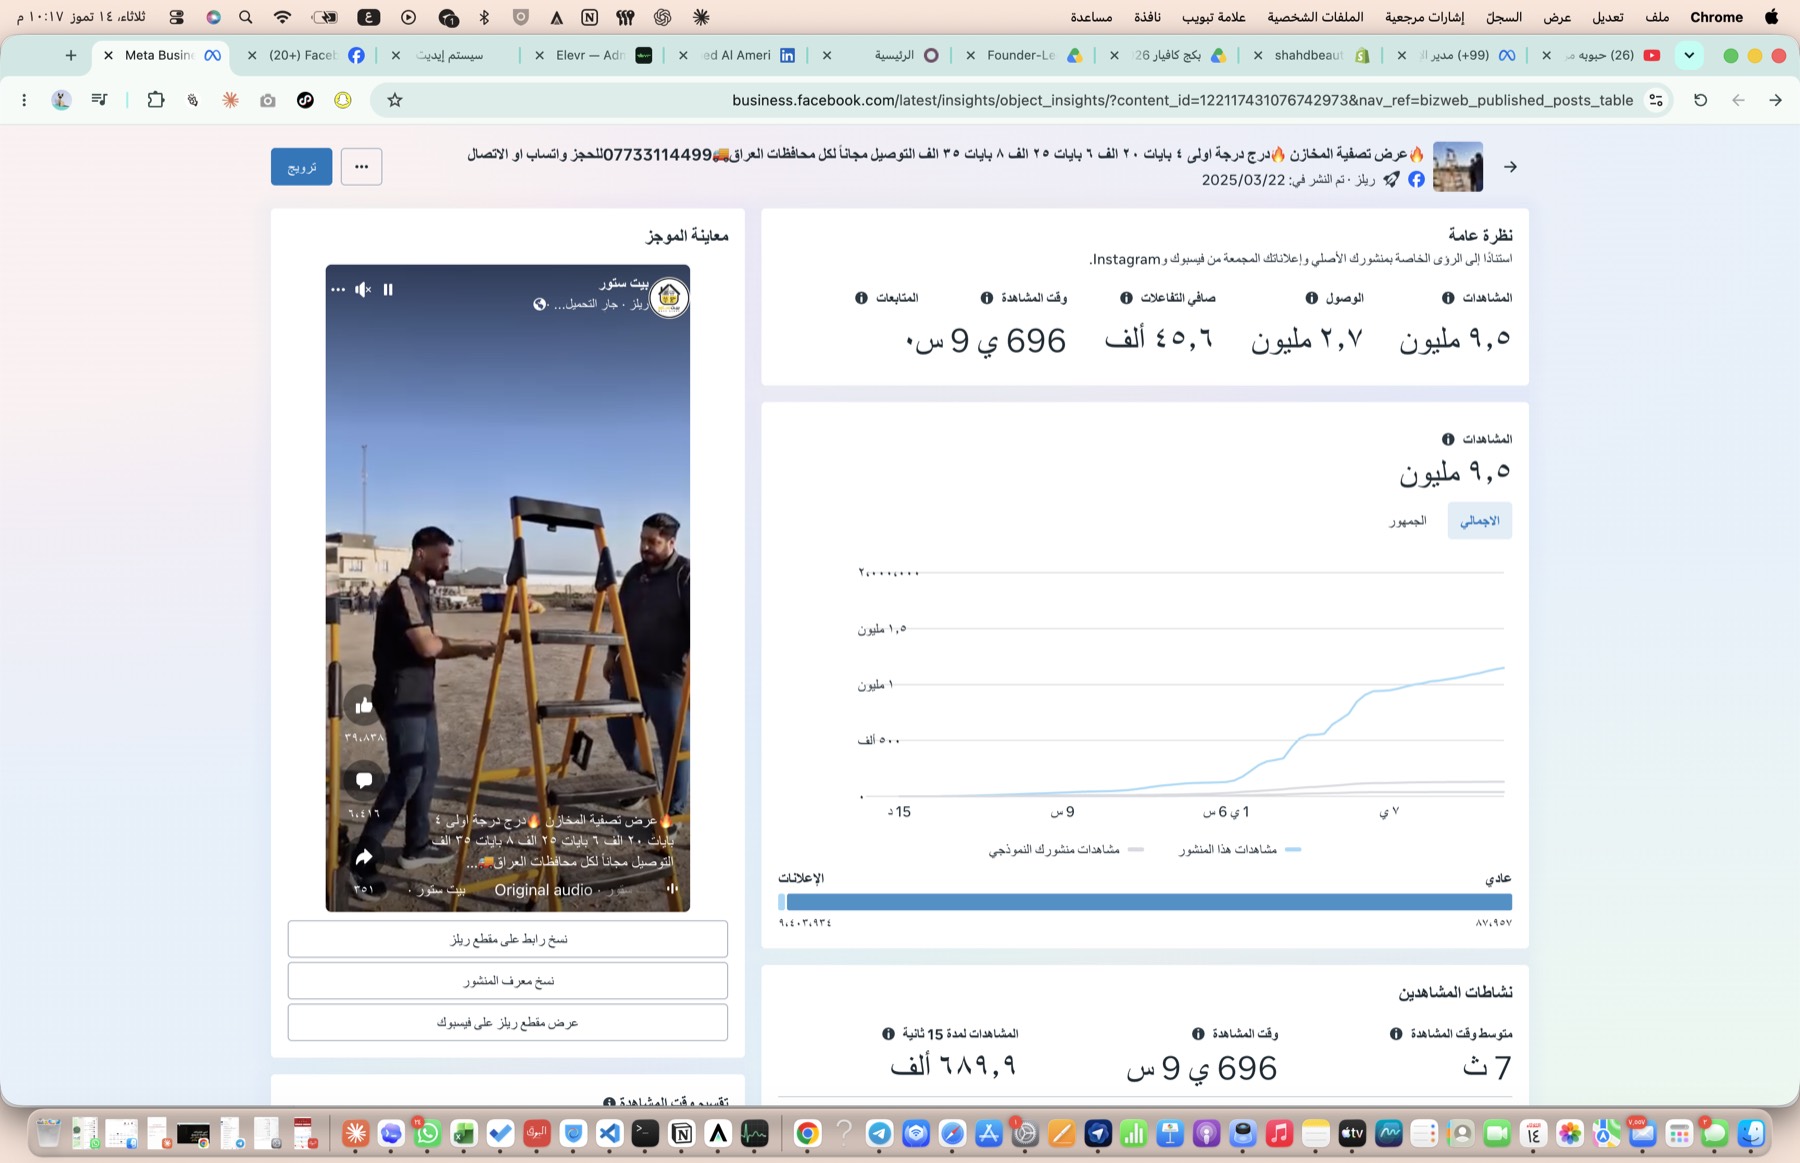This screenshot has height=1163, width=1800.
Task: Mute the reel preview audio
Action: pos(363,290)
